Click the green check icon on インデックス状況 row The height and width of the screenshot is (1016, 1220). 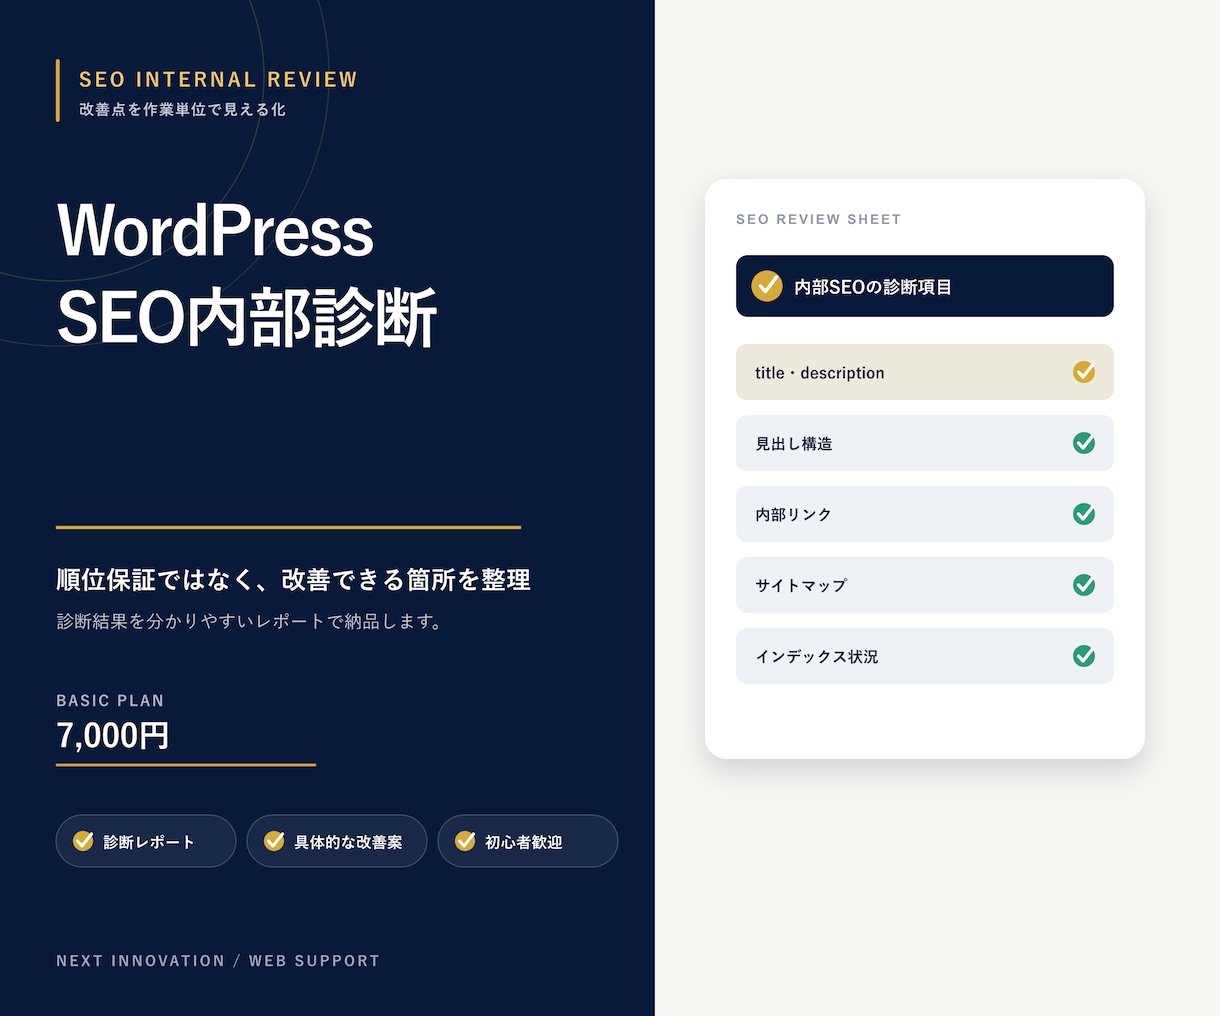[1084, 656]
